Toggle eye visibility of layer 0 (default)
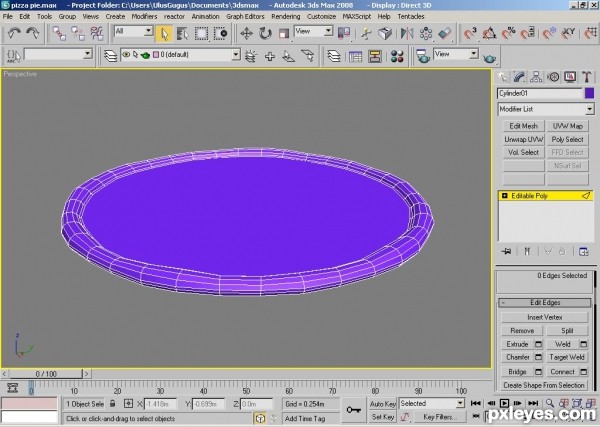 (x=126, y=55)
